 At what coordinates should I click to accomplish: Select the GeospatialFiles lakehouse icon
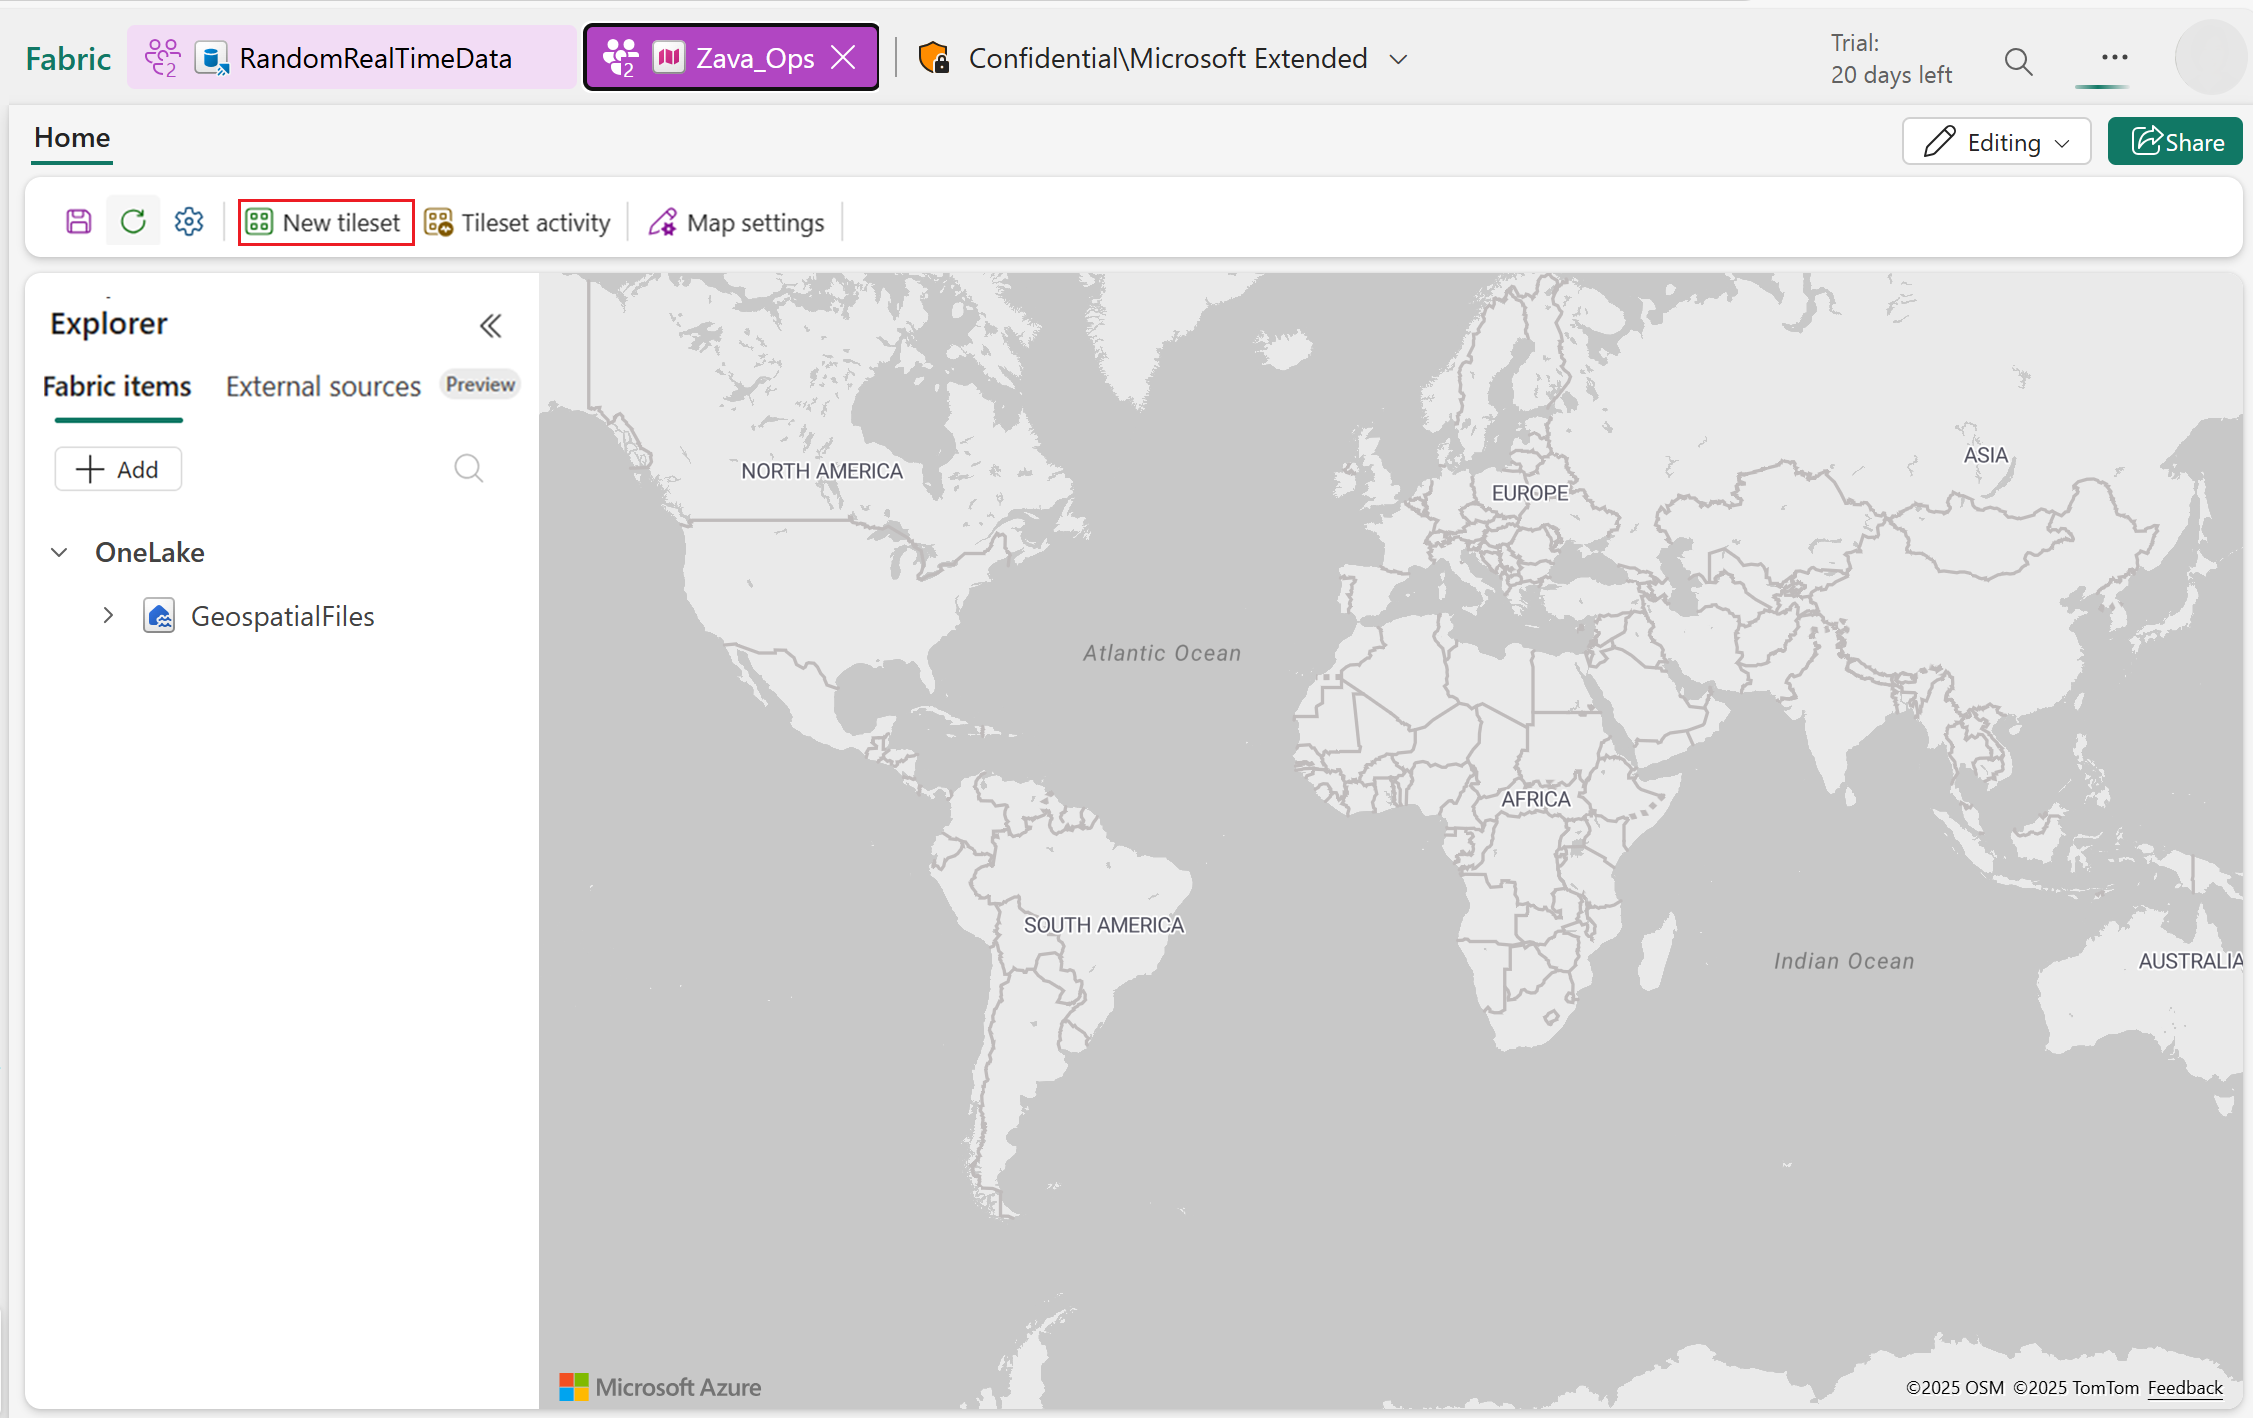[x=159, y=615]
